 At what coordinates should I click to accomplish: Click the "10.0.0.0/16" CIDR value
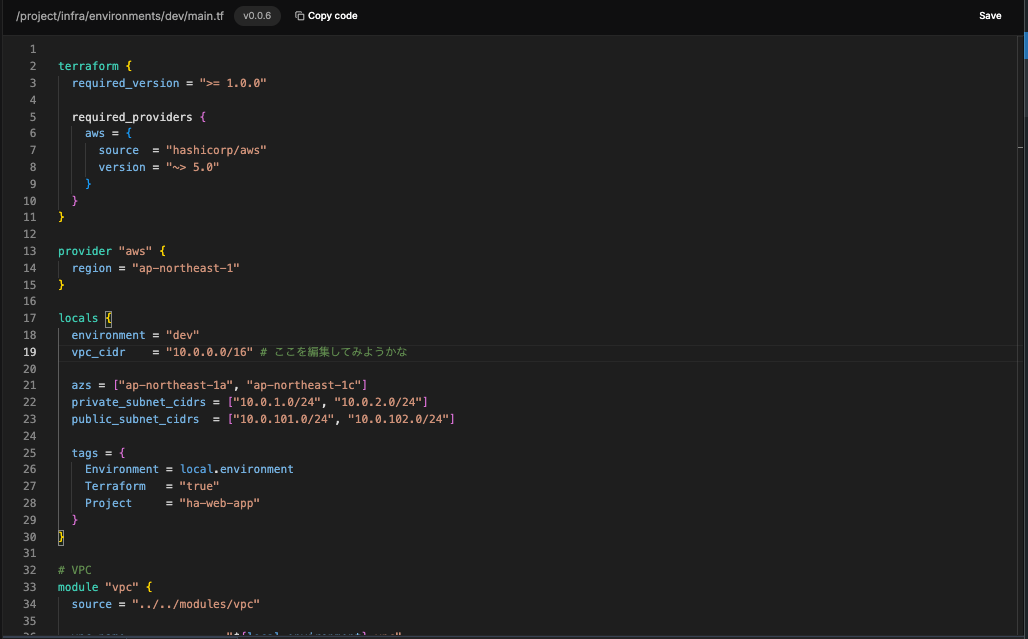coord(209,352)
